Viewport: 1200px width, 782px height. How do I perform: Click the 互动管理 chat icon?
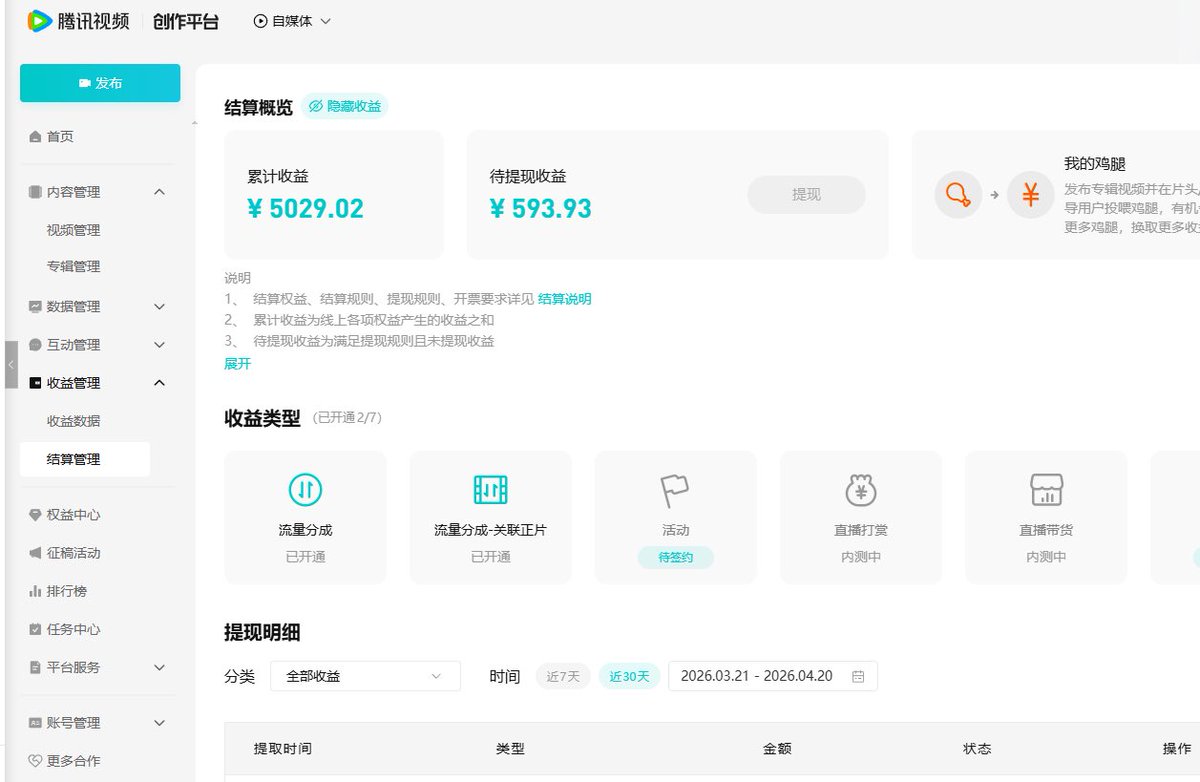pyautogui.click(x=35, y=345)
